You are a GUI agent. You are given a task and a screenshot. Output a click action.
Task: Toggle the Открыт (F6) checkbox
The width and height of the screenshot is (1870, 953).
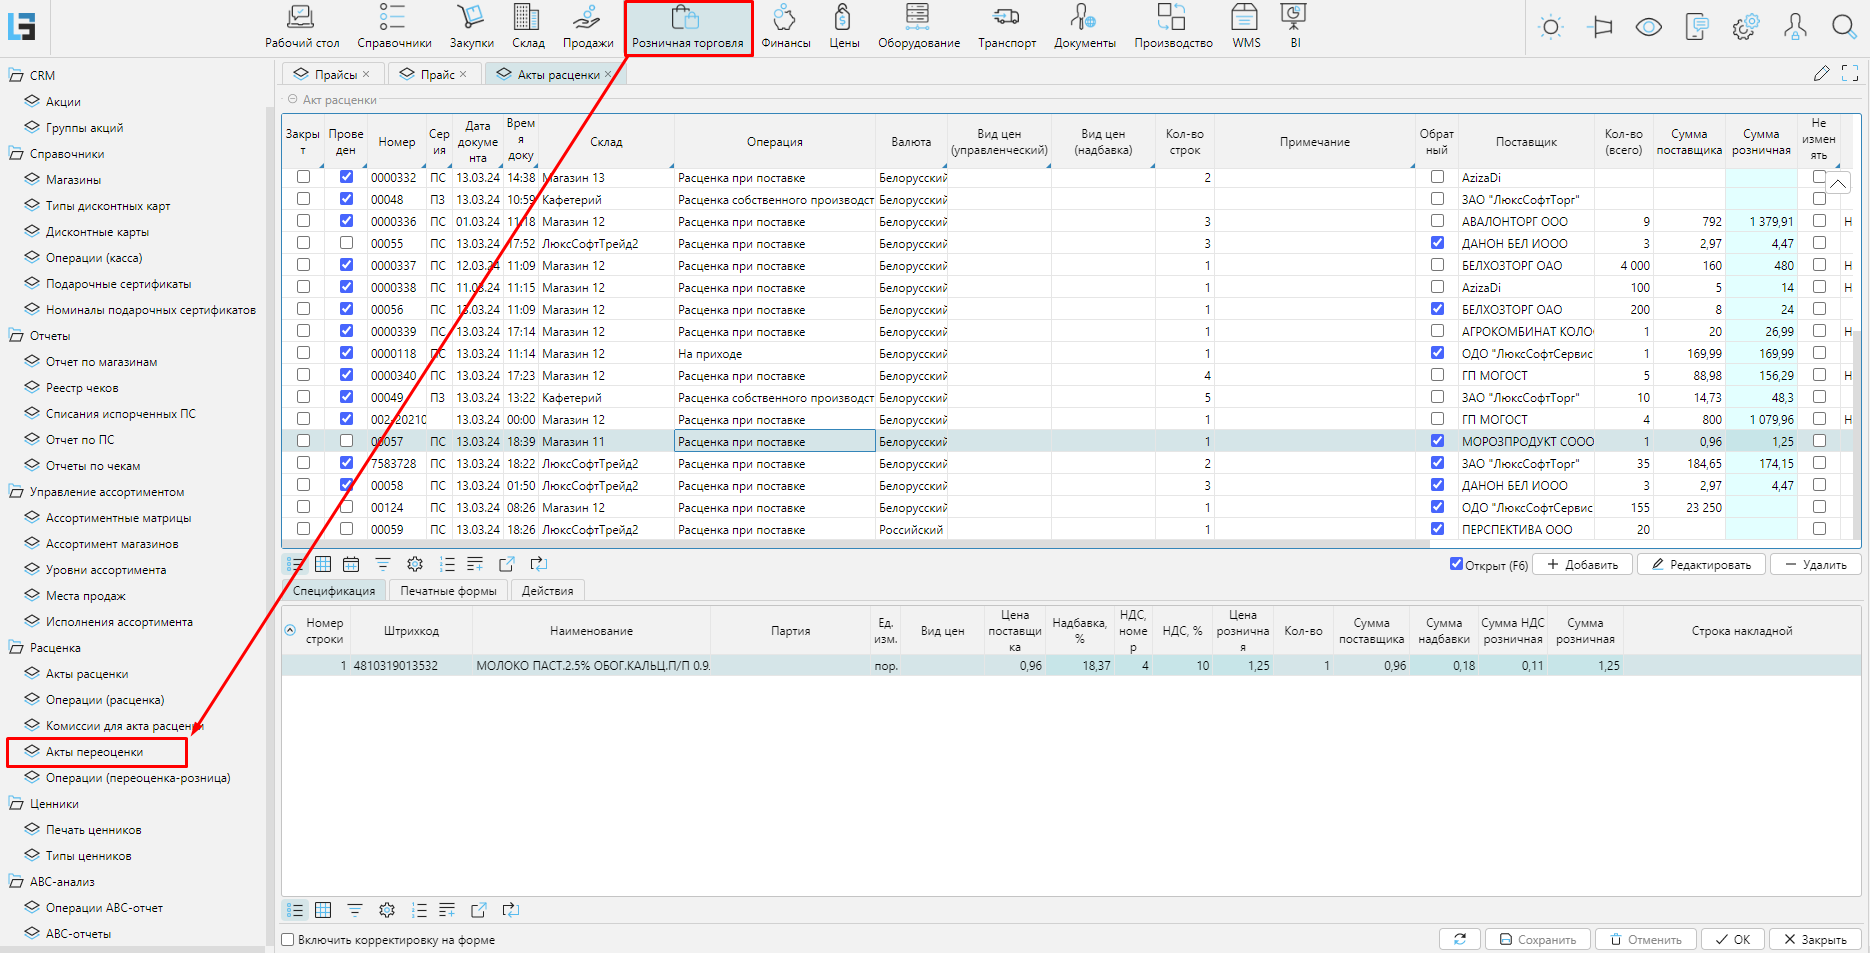point(1456,564)
